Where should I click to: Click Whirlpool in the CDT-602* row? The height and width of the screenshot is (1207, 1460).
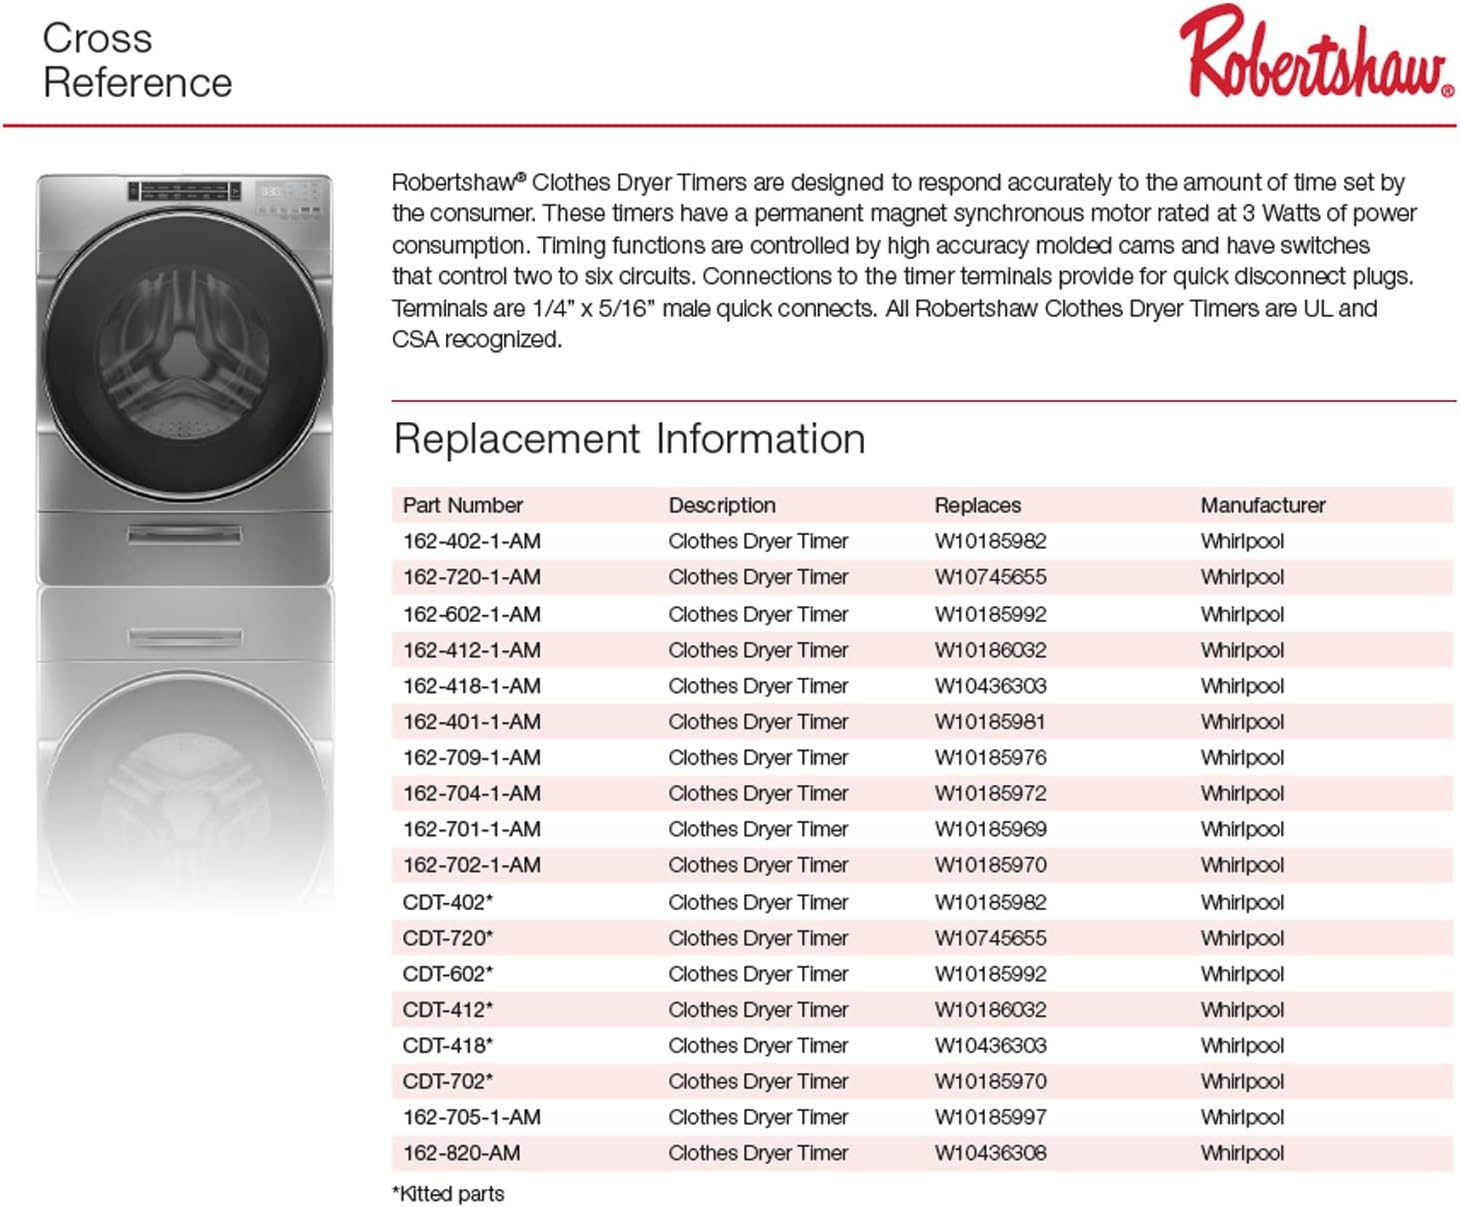click(x=1242, y=974)
